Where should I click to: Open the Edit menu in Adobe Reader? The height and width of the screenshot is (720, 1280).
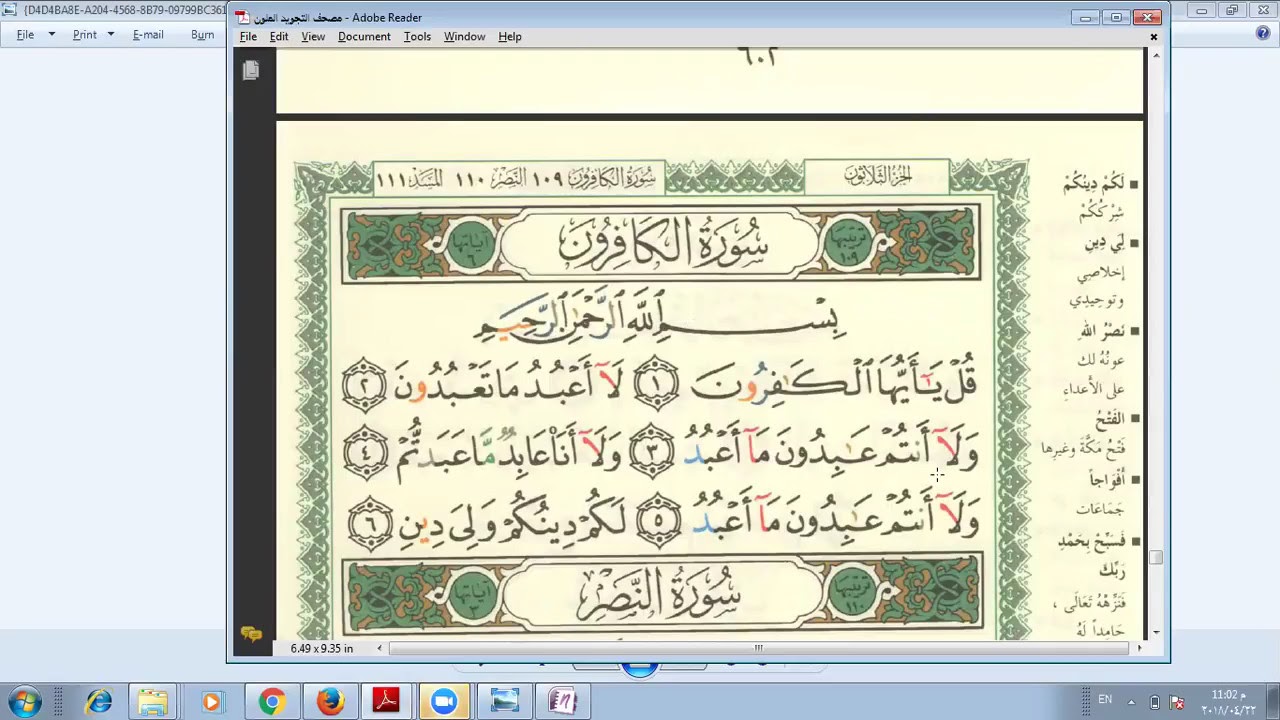pos(279,37)
